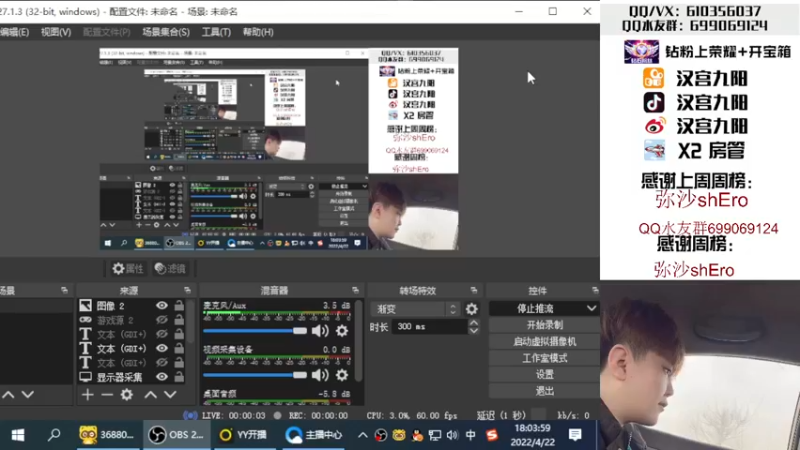Screen dimensions: 800x450
Task: Open the 编辑(E) menu
Action: (14, 32)
